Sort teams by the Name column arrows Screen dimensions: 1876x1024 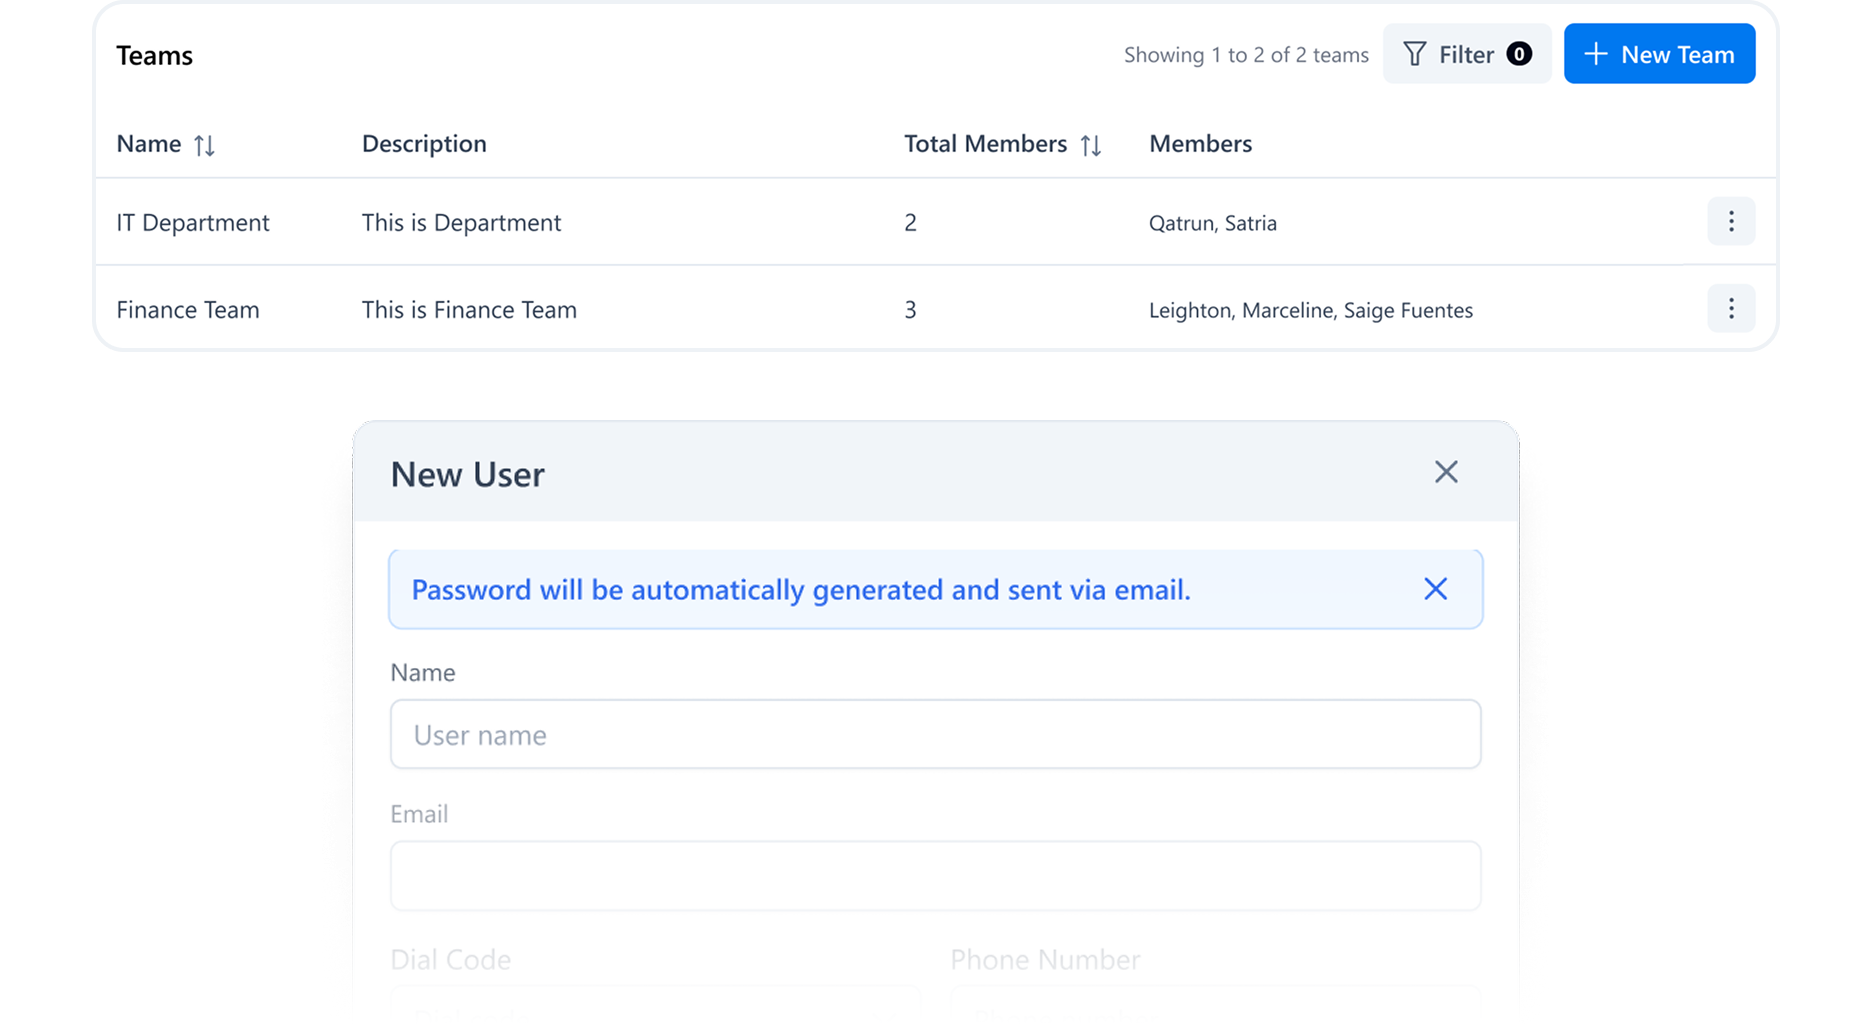point(204,145)
